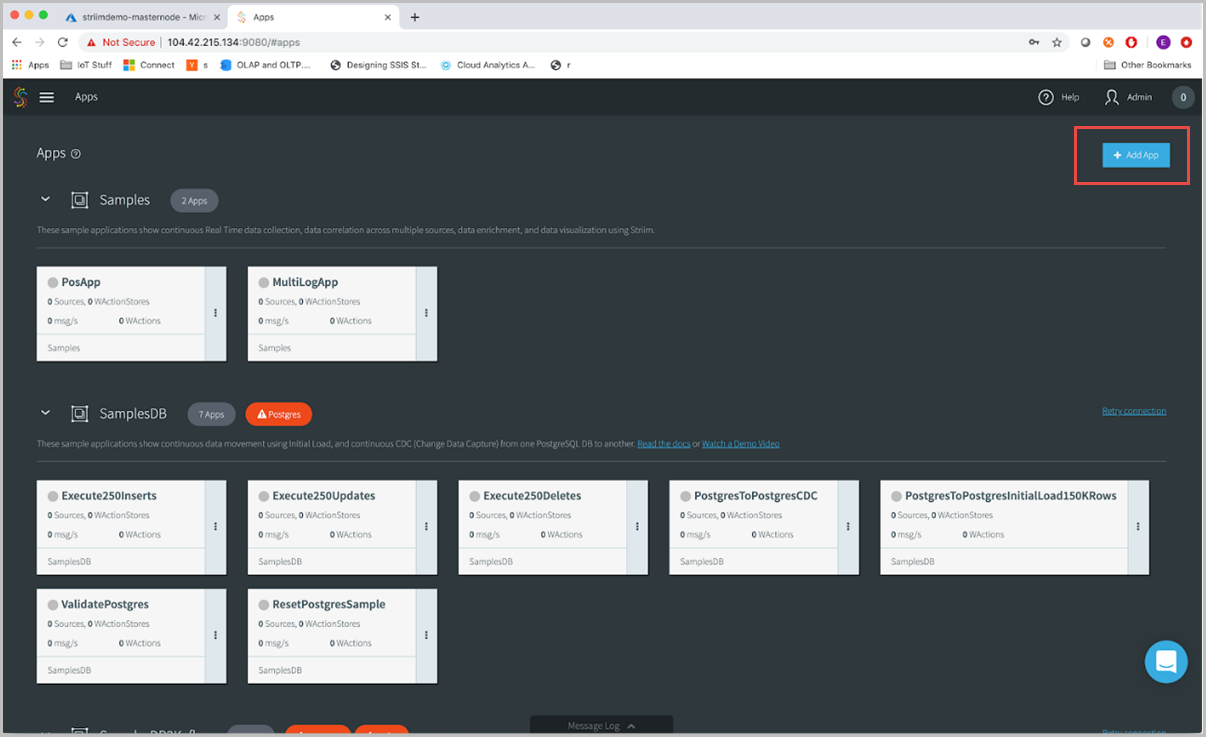Open PostgresToPostgresCDC kebab menu
Screen dimensions: 1206x737
point(848,527)
